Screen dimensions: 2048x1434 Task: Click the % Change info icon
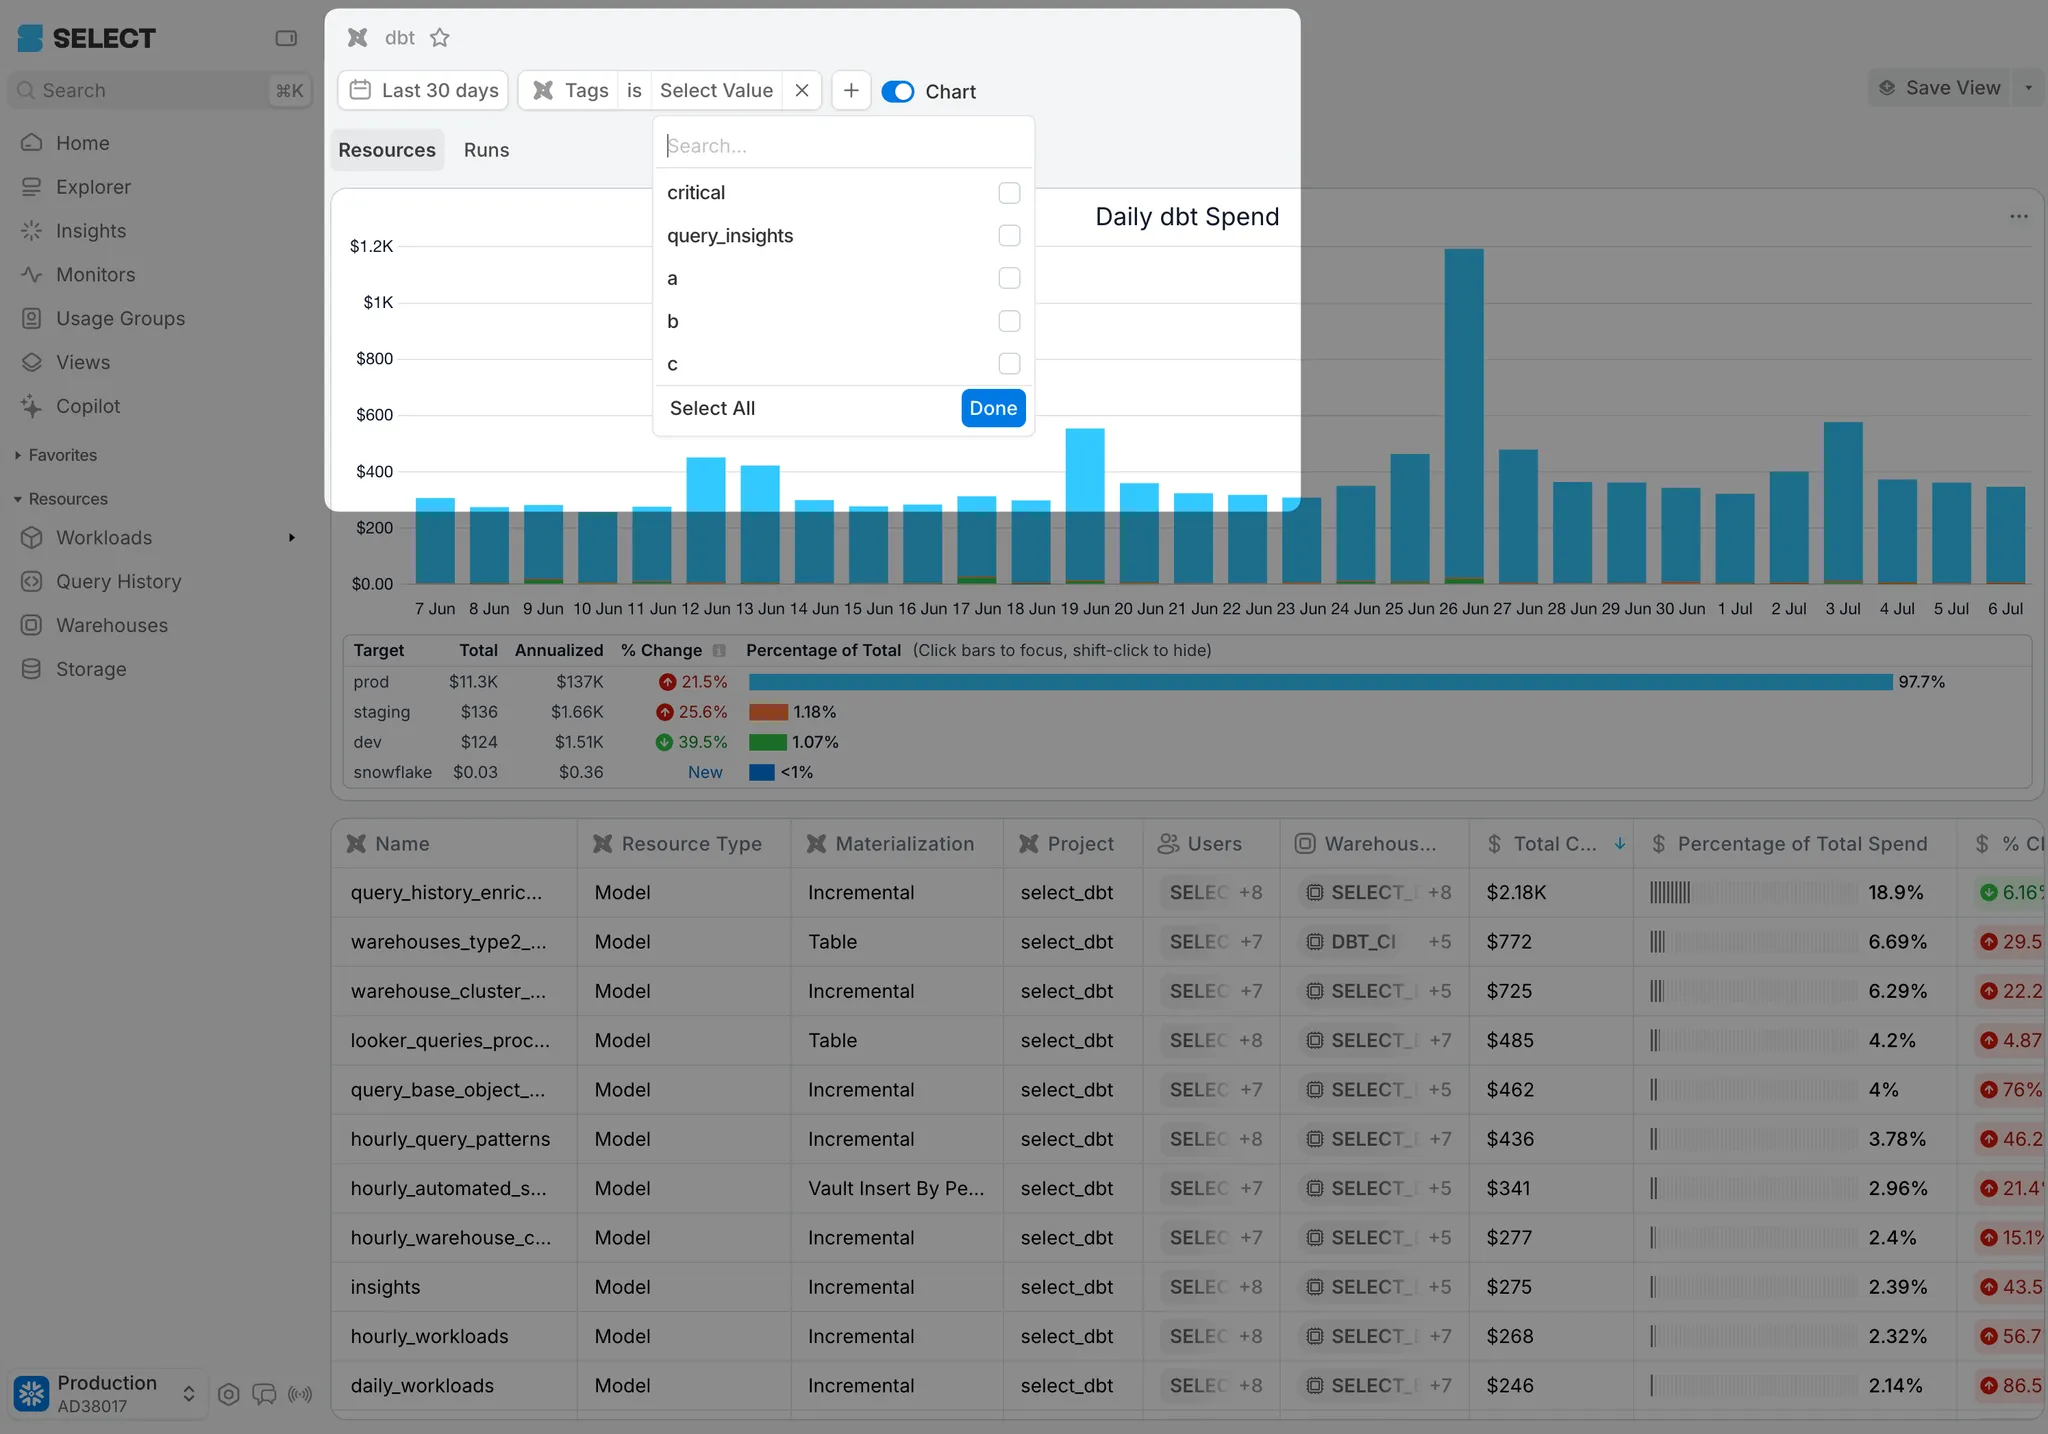(x=719, y=651)
